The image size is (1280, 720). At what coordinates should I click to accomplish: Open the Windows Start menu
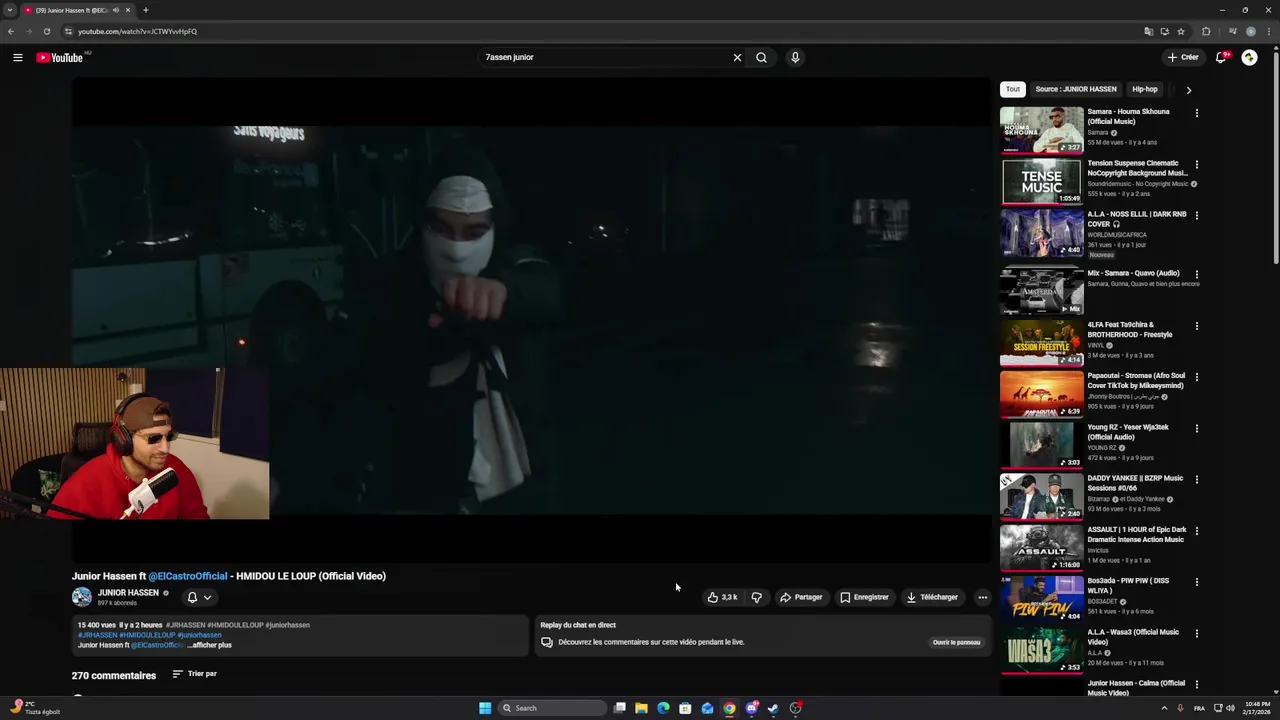(485, 708)
